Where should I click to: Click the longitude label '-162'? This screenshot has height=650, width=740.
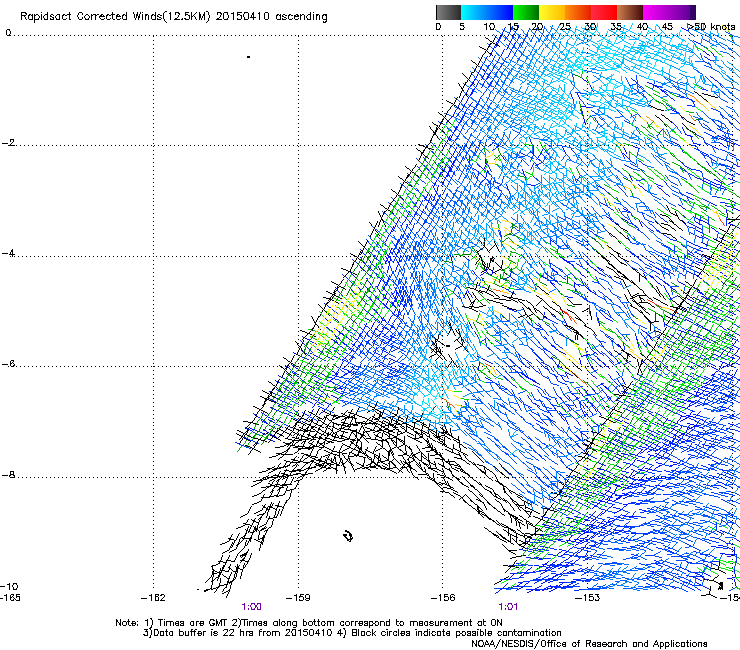coord(153,598)
